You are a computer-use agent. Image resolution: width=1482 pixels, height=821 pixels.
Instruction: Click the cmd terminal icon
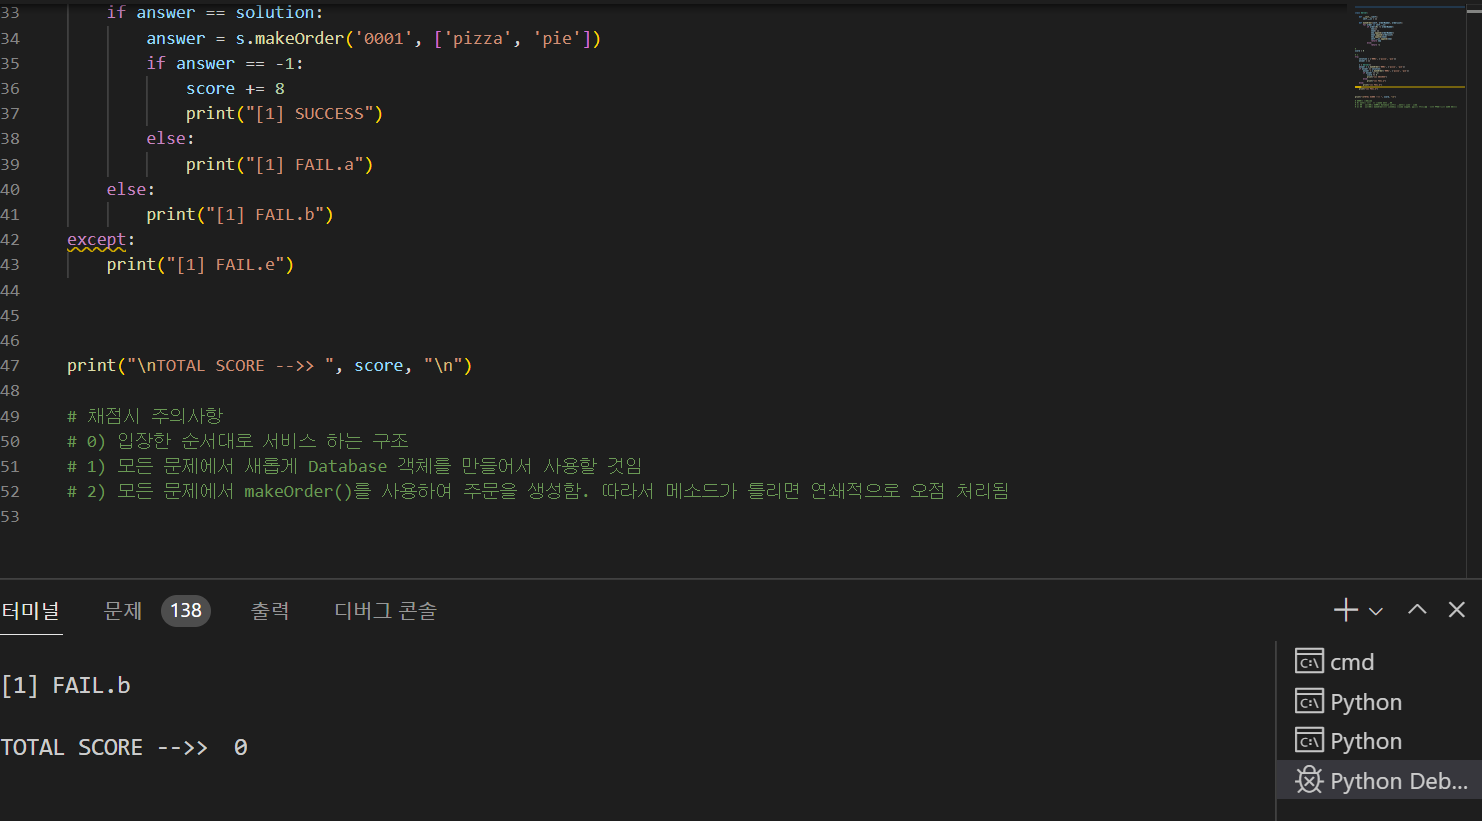[x=1309, y=662]
